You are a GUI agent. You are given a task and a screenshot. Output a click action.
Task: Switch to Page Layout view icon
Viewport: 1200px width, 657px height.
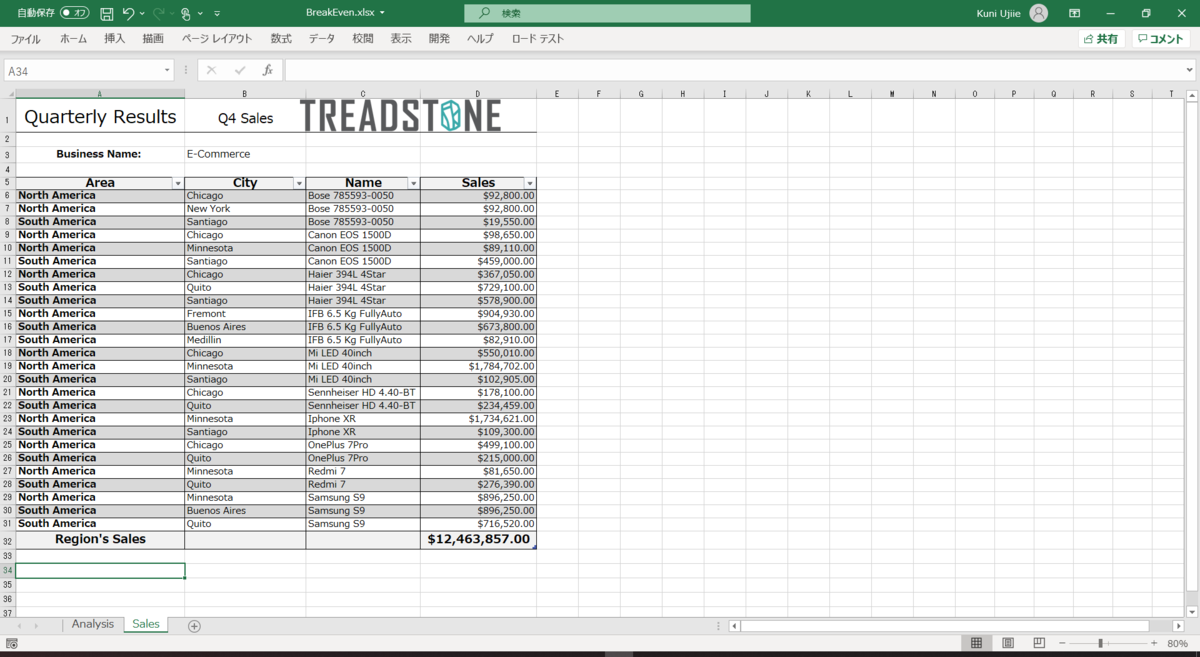pos(1008,643)
